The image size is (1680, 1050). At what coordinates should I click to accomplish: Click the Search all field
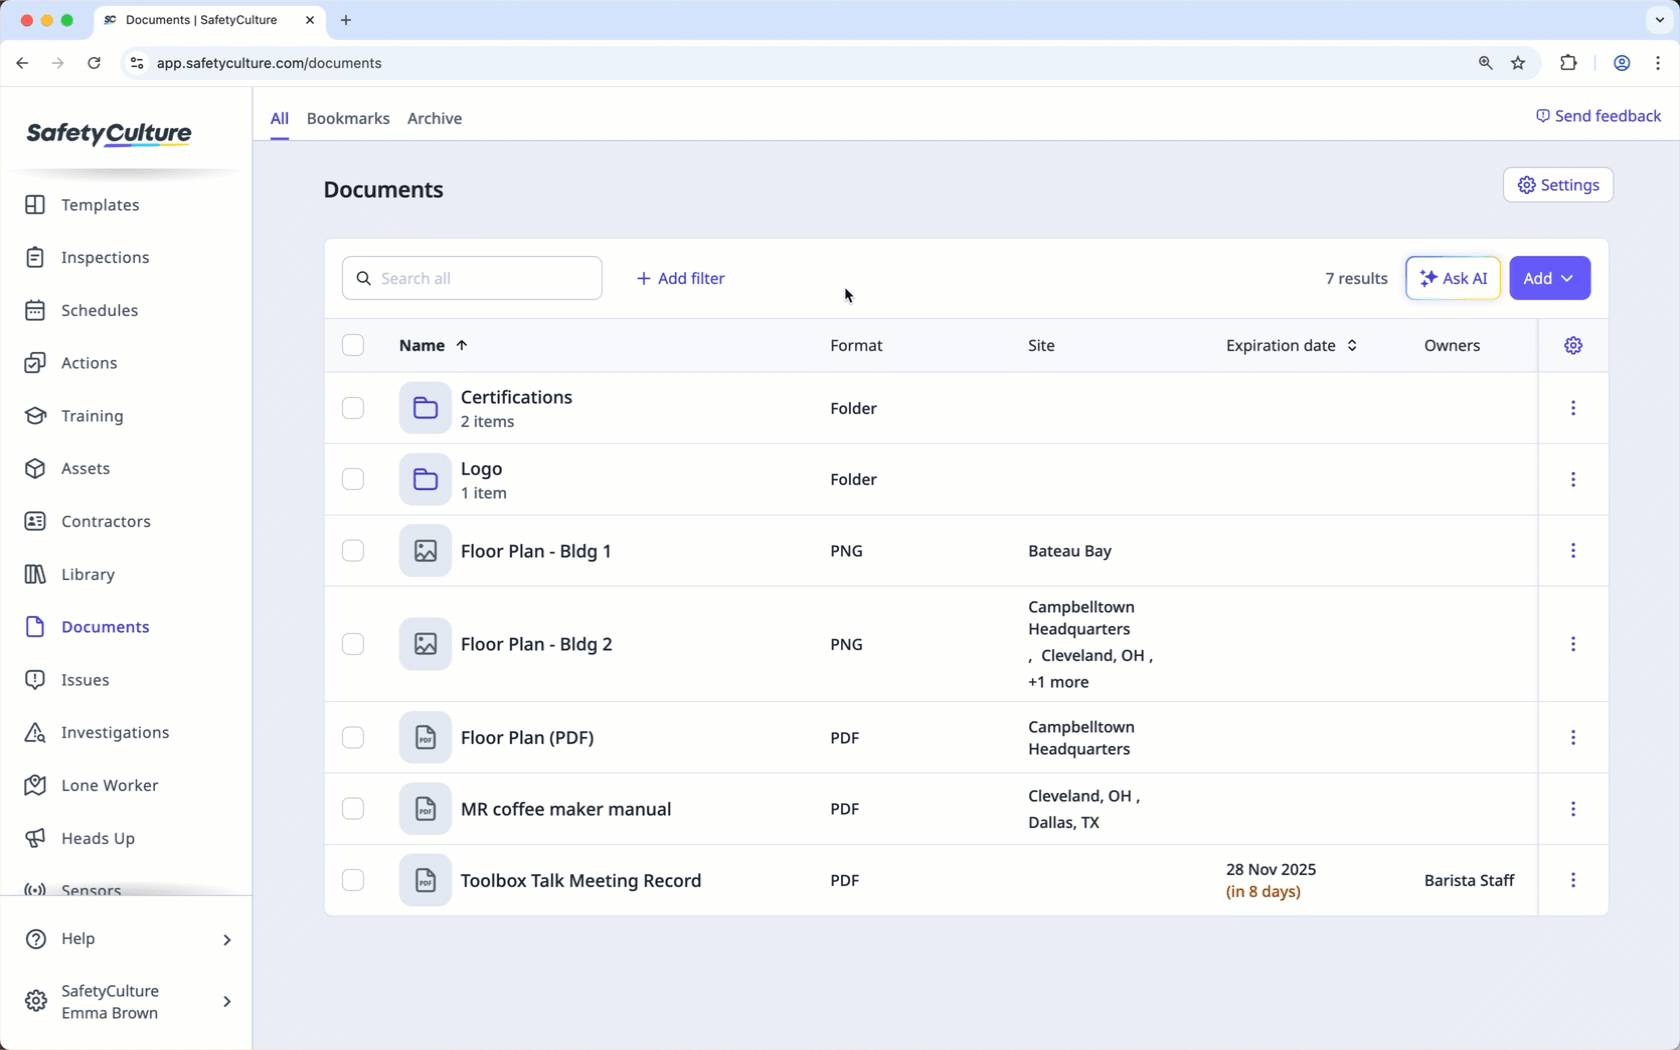click(472, 278)
